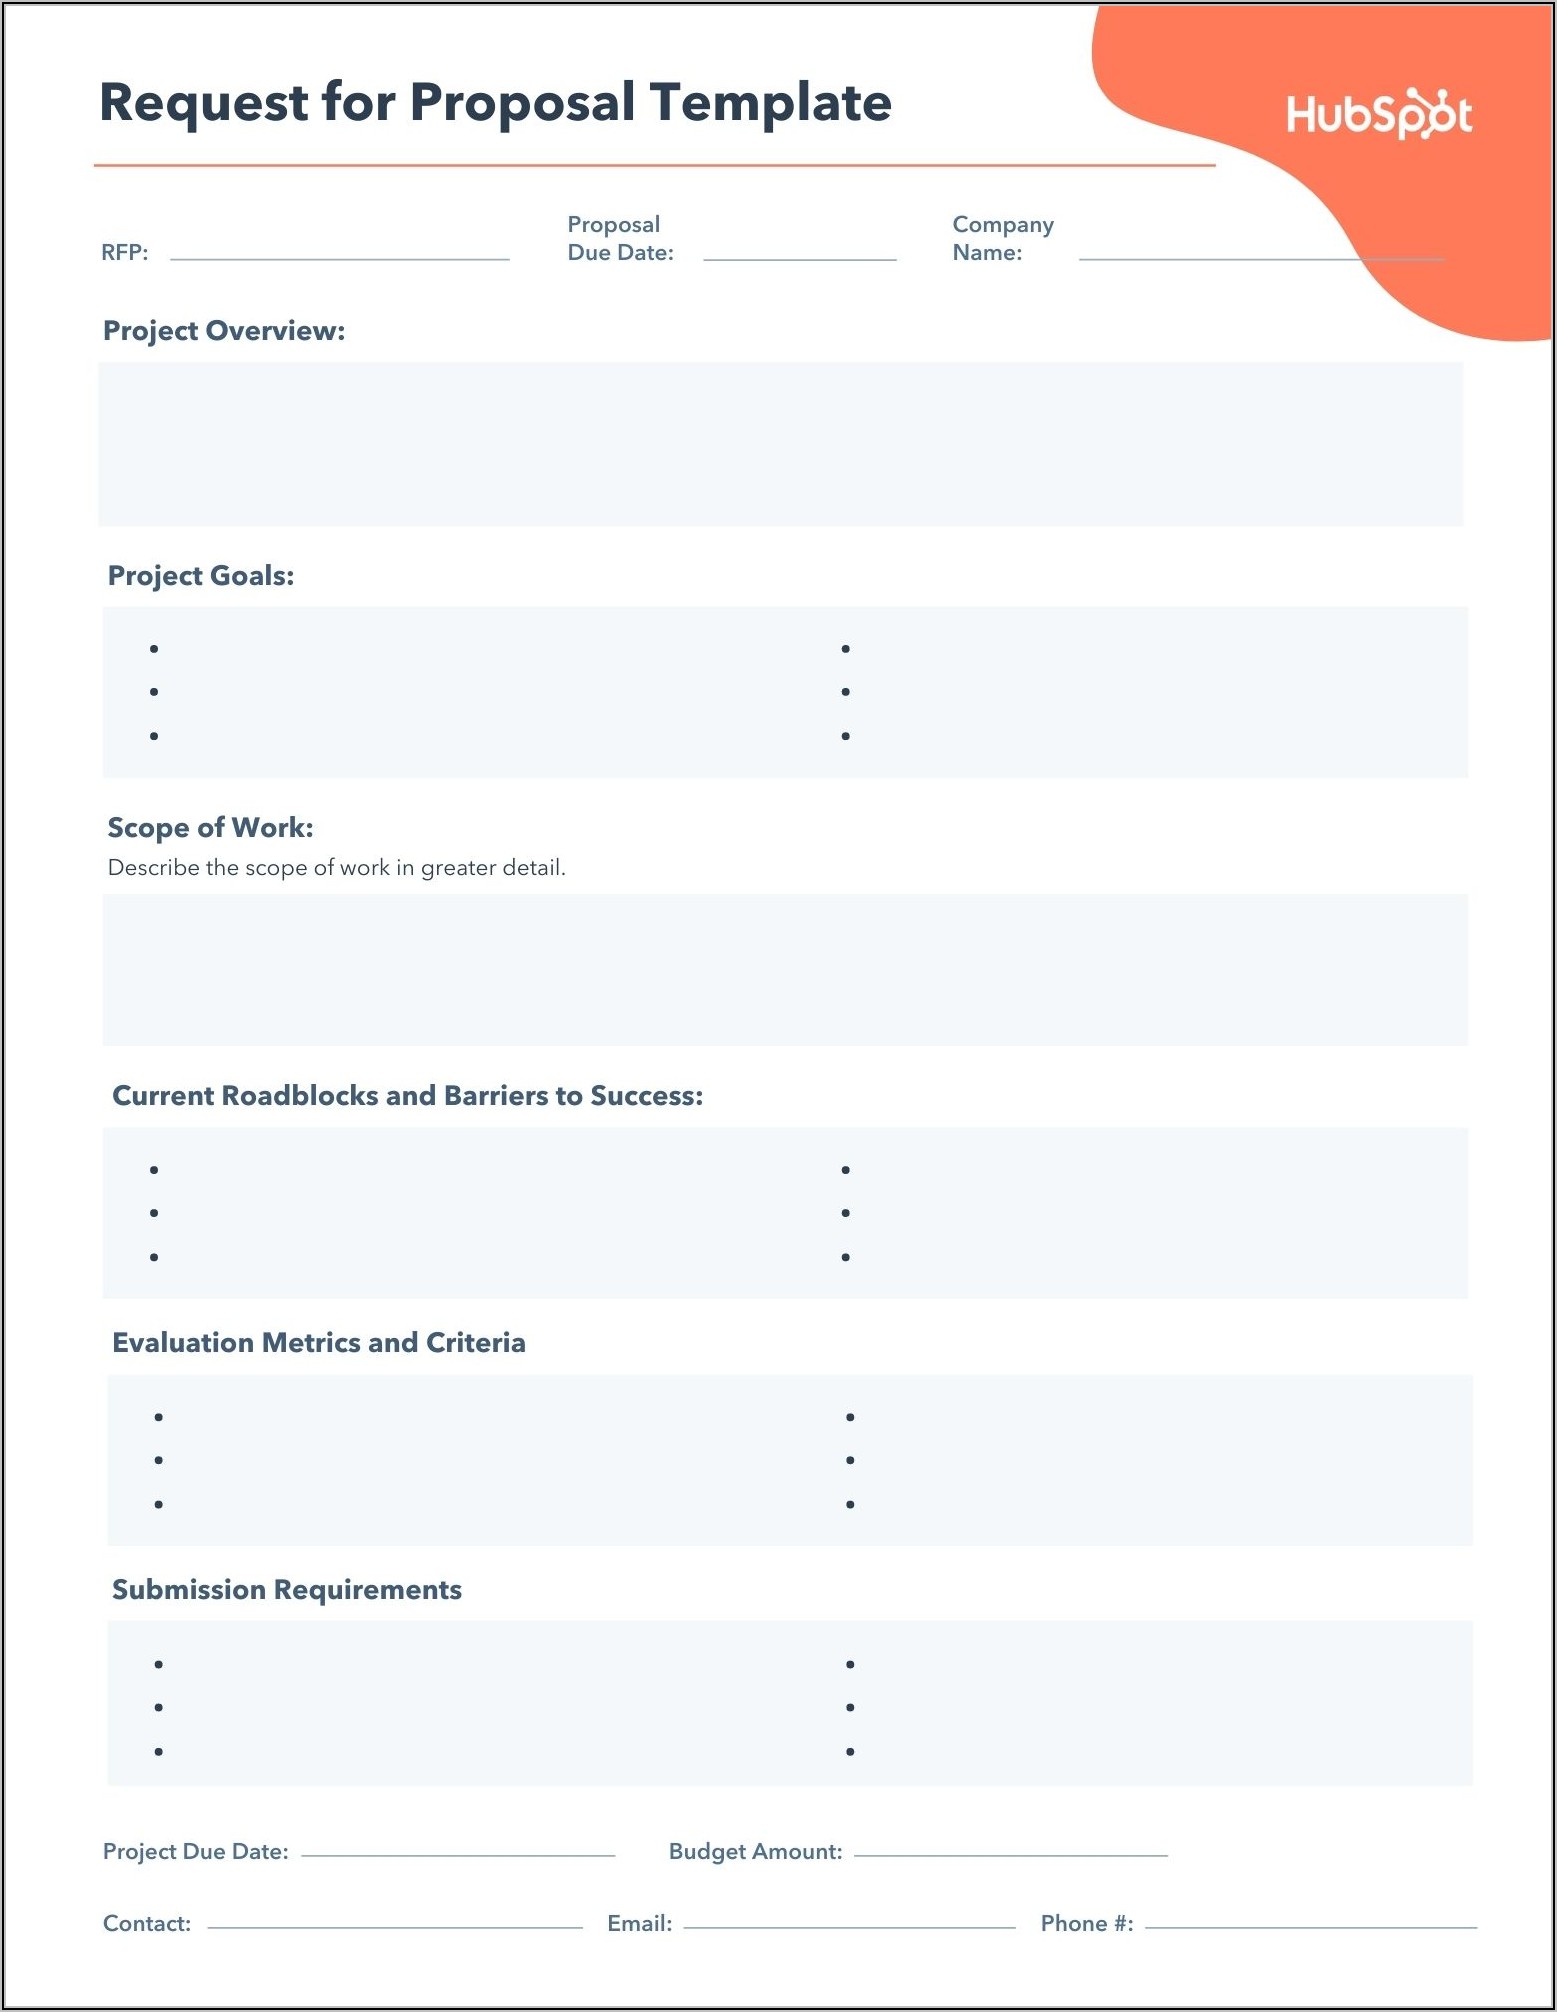This screenshot has height=2012, width=1557.
Task: Click the HubSpot logo
Action: (x=1378, y=114)
